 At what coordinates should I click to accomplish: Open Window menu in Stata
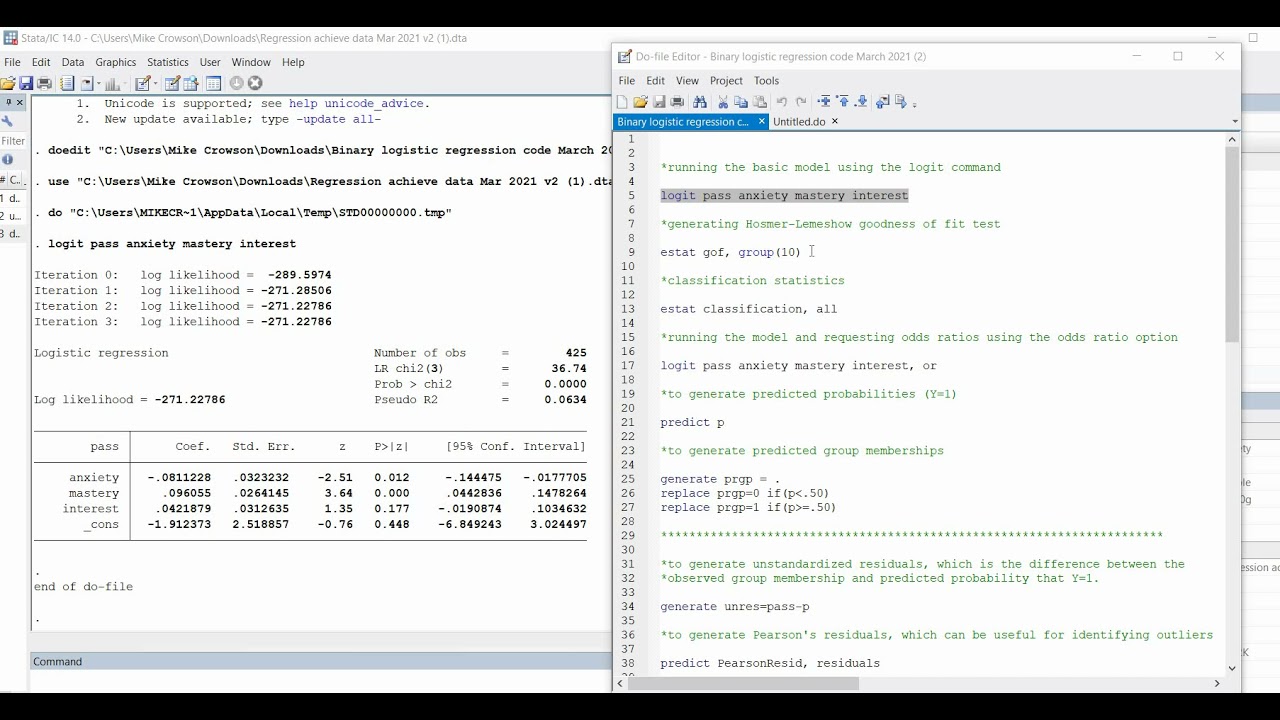(x=251, y=62)
